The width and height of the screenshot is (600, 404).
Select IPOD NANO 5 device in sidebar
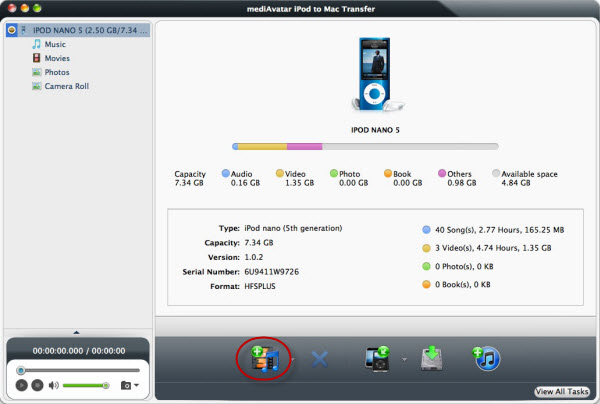point(78,30)
